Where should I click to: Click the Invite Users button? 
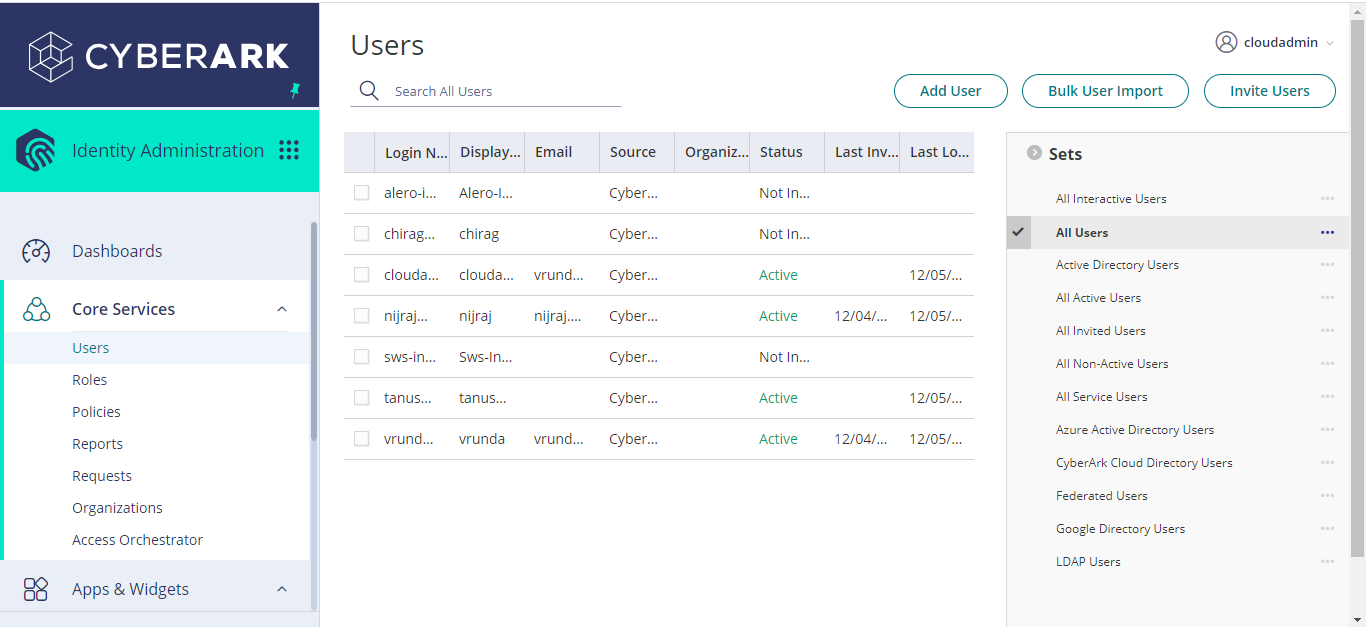point(1270,91)
